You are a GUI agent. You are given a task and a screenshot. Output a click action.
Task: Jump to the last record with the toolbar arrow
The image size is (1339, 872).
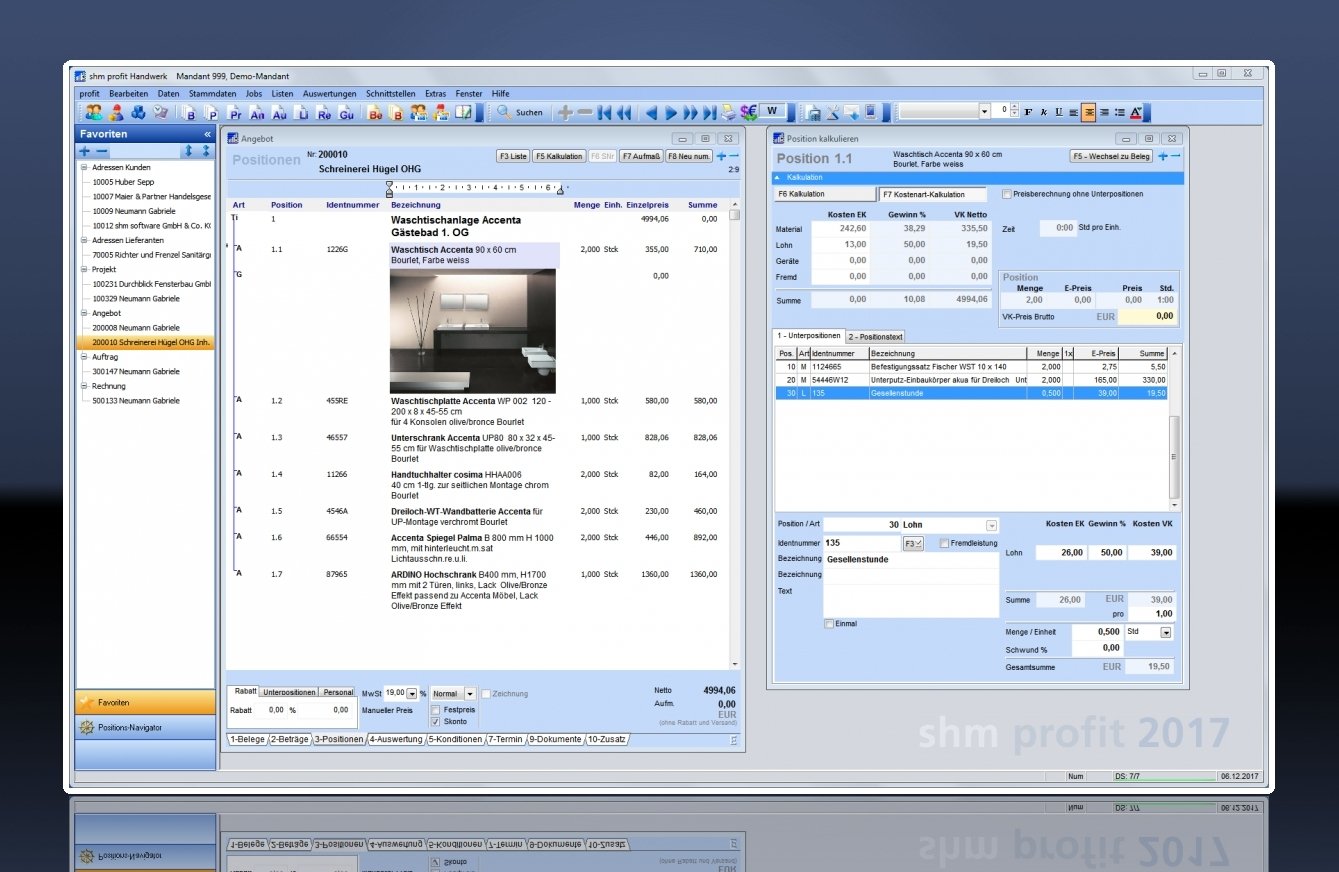[x=709, y=113]
